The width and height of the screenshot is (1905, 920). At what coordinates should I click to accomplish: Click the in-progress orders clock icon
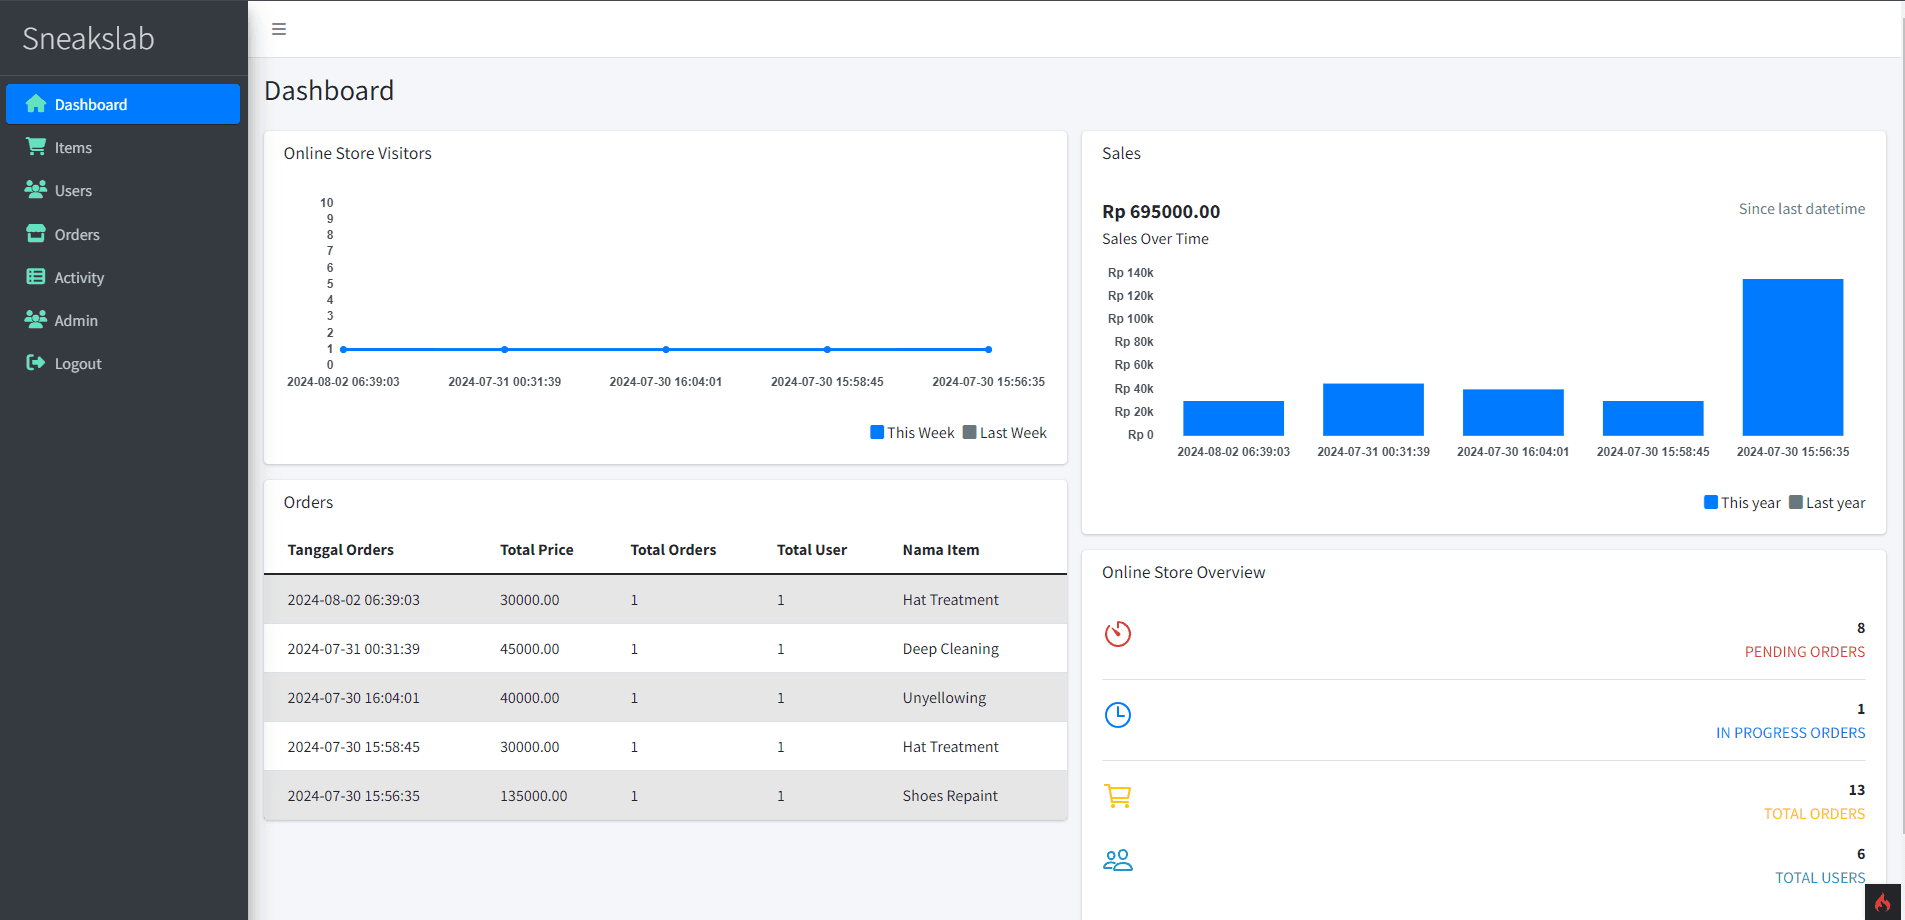click(x=1117, y=715)
